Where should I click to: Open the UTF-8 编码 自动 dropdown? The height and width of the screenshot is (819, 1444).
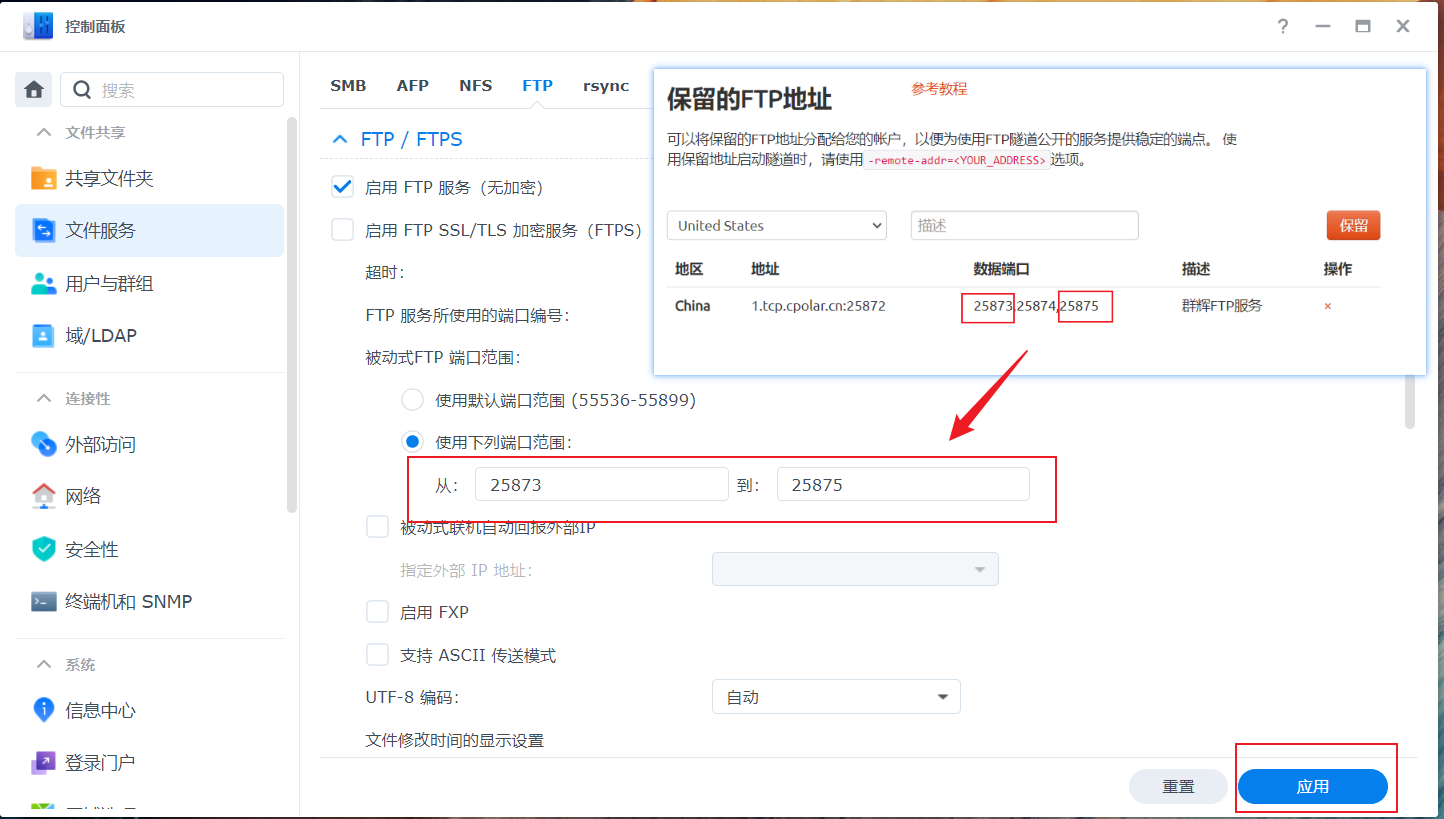pos(836,697)
